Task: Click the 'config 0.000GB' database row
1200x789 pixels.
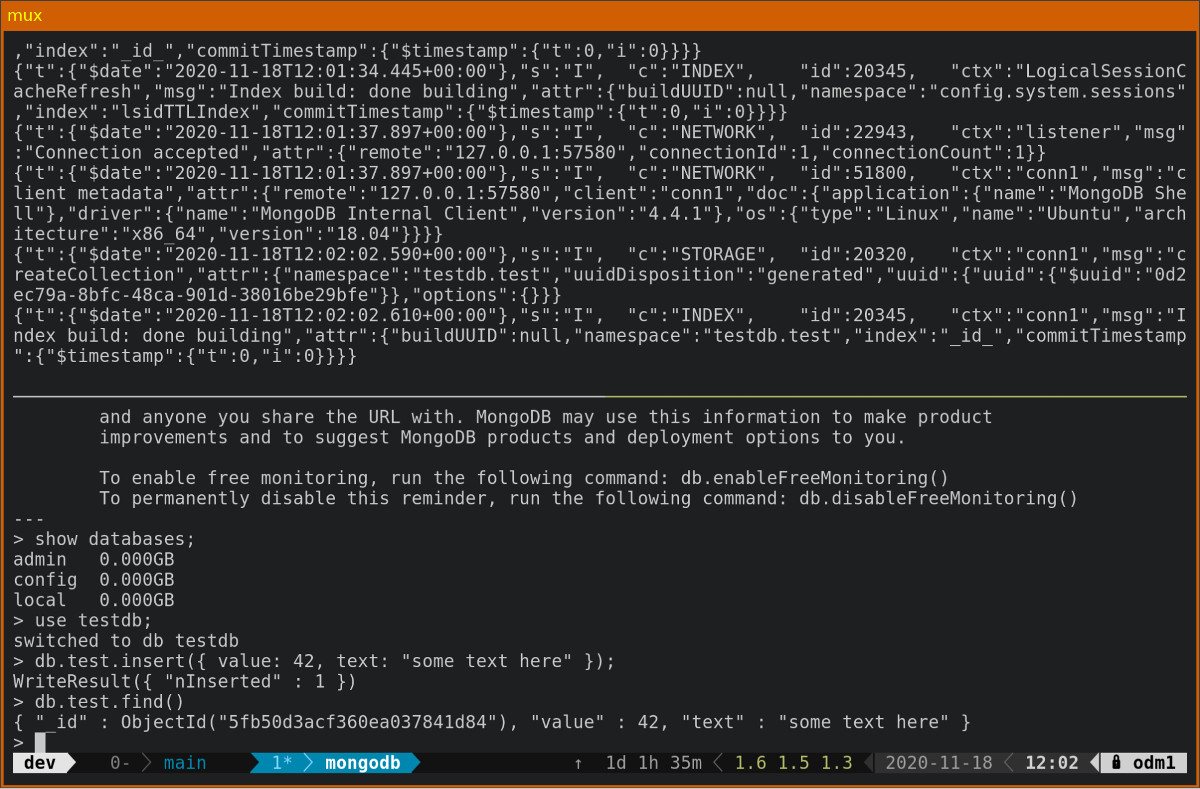Action: click(94, 580)
